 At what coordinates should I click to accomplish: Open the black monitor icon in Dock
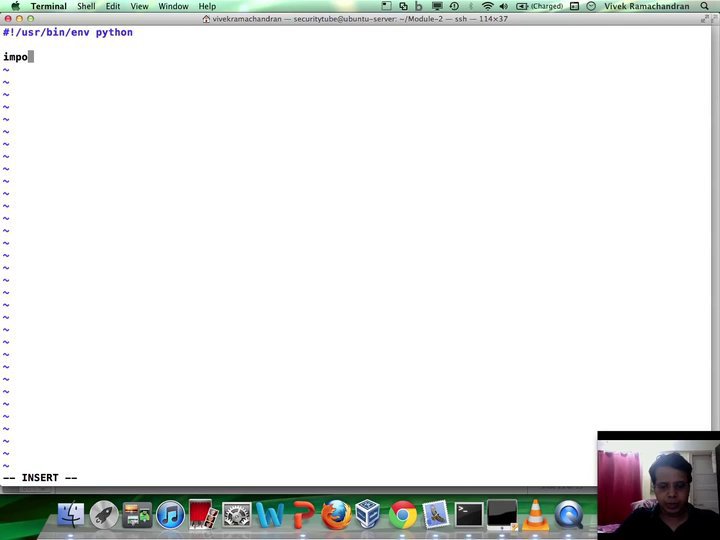(x=502, y=514)
